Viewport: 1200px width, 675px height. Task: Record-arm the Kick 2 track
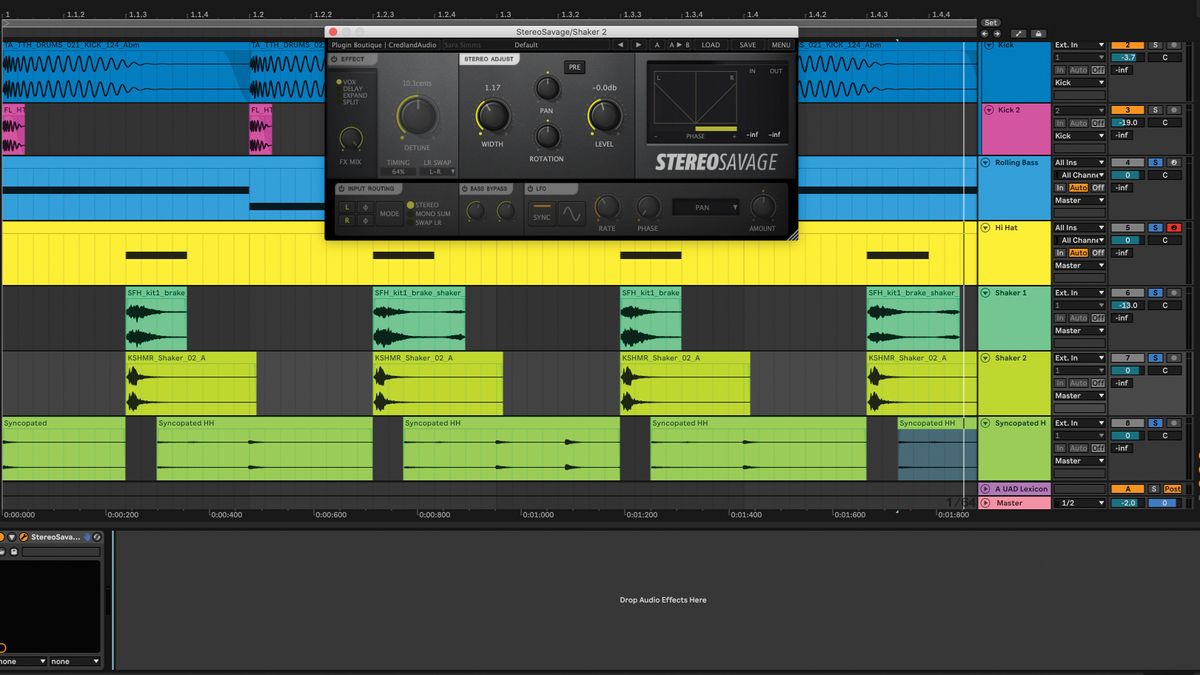pyautogui.click(x=1174, y=108)
